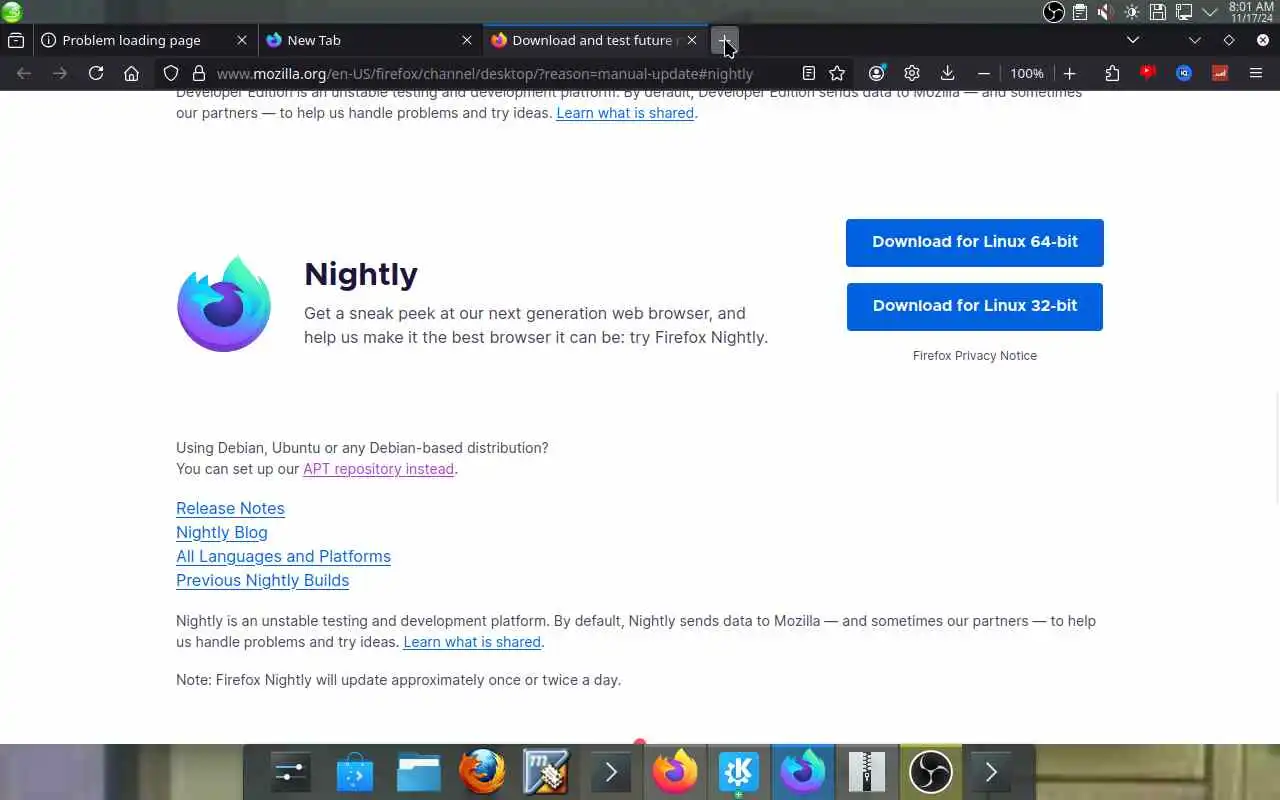Open the floppy disk tray icon
This screenshot has width=1280, height=800.
tap(1157, 12)
